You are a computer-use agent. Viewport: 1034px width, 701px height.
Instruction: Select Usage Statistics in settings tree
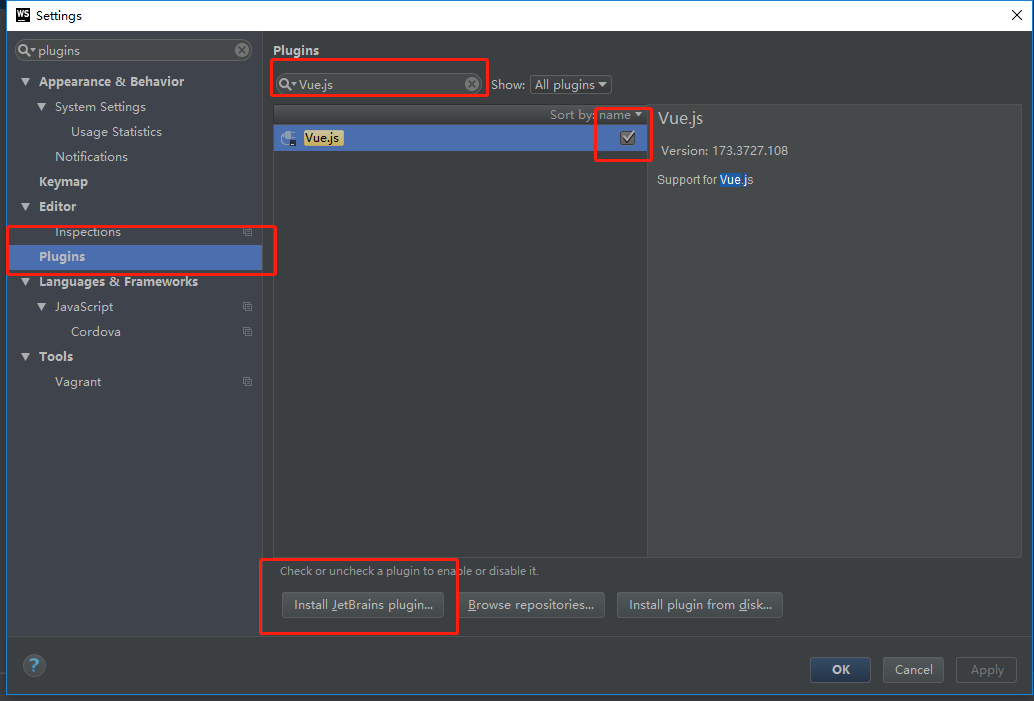[x=117, y=132]
